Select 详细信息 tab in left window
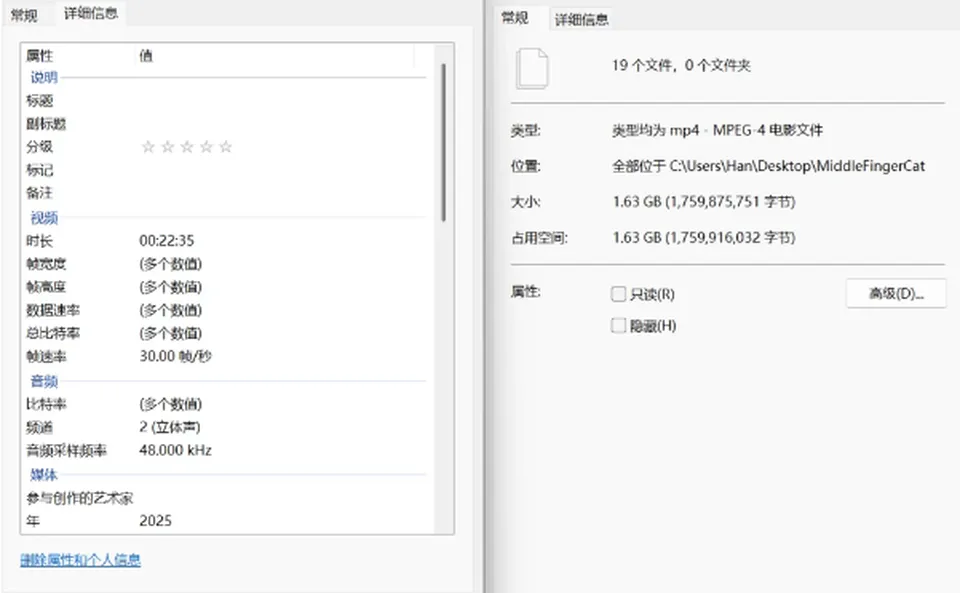This screenshot has height=593, width=960. [91, 13]
